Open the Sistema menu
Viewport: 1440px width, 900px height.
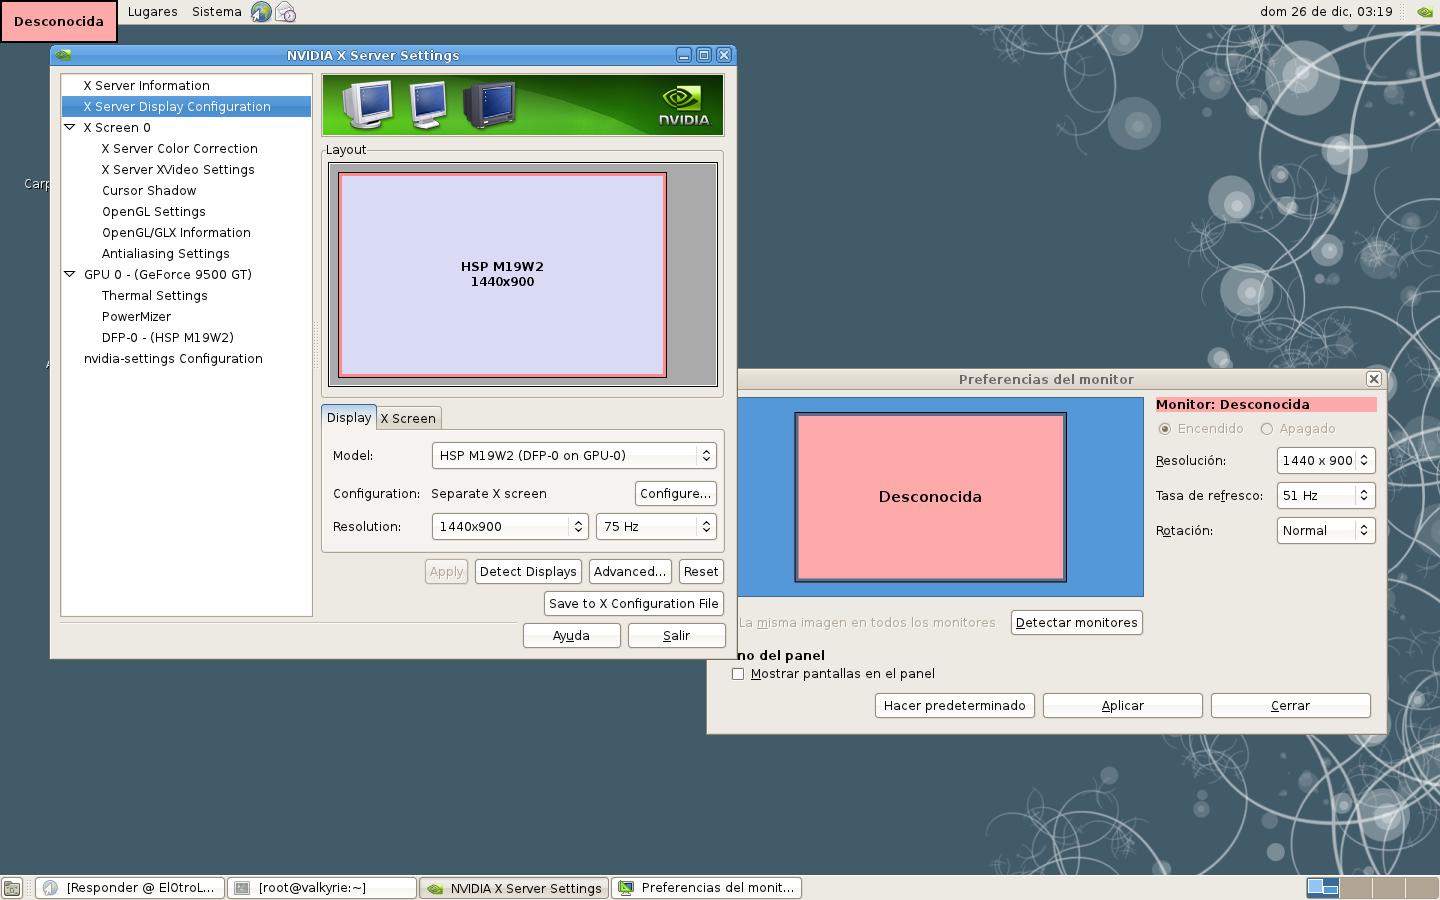(x=216, y=12)
